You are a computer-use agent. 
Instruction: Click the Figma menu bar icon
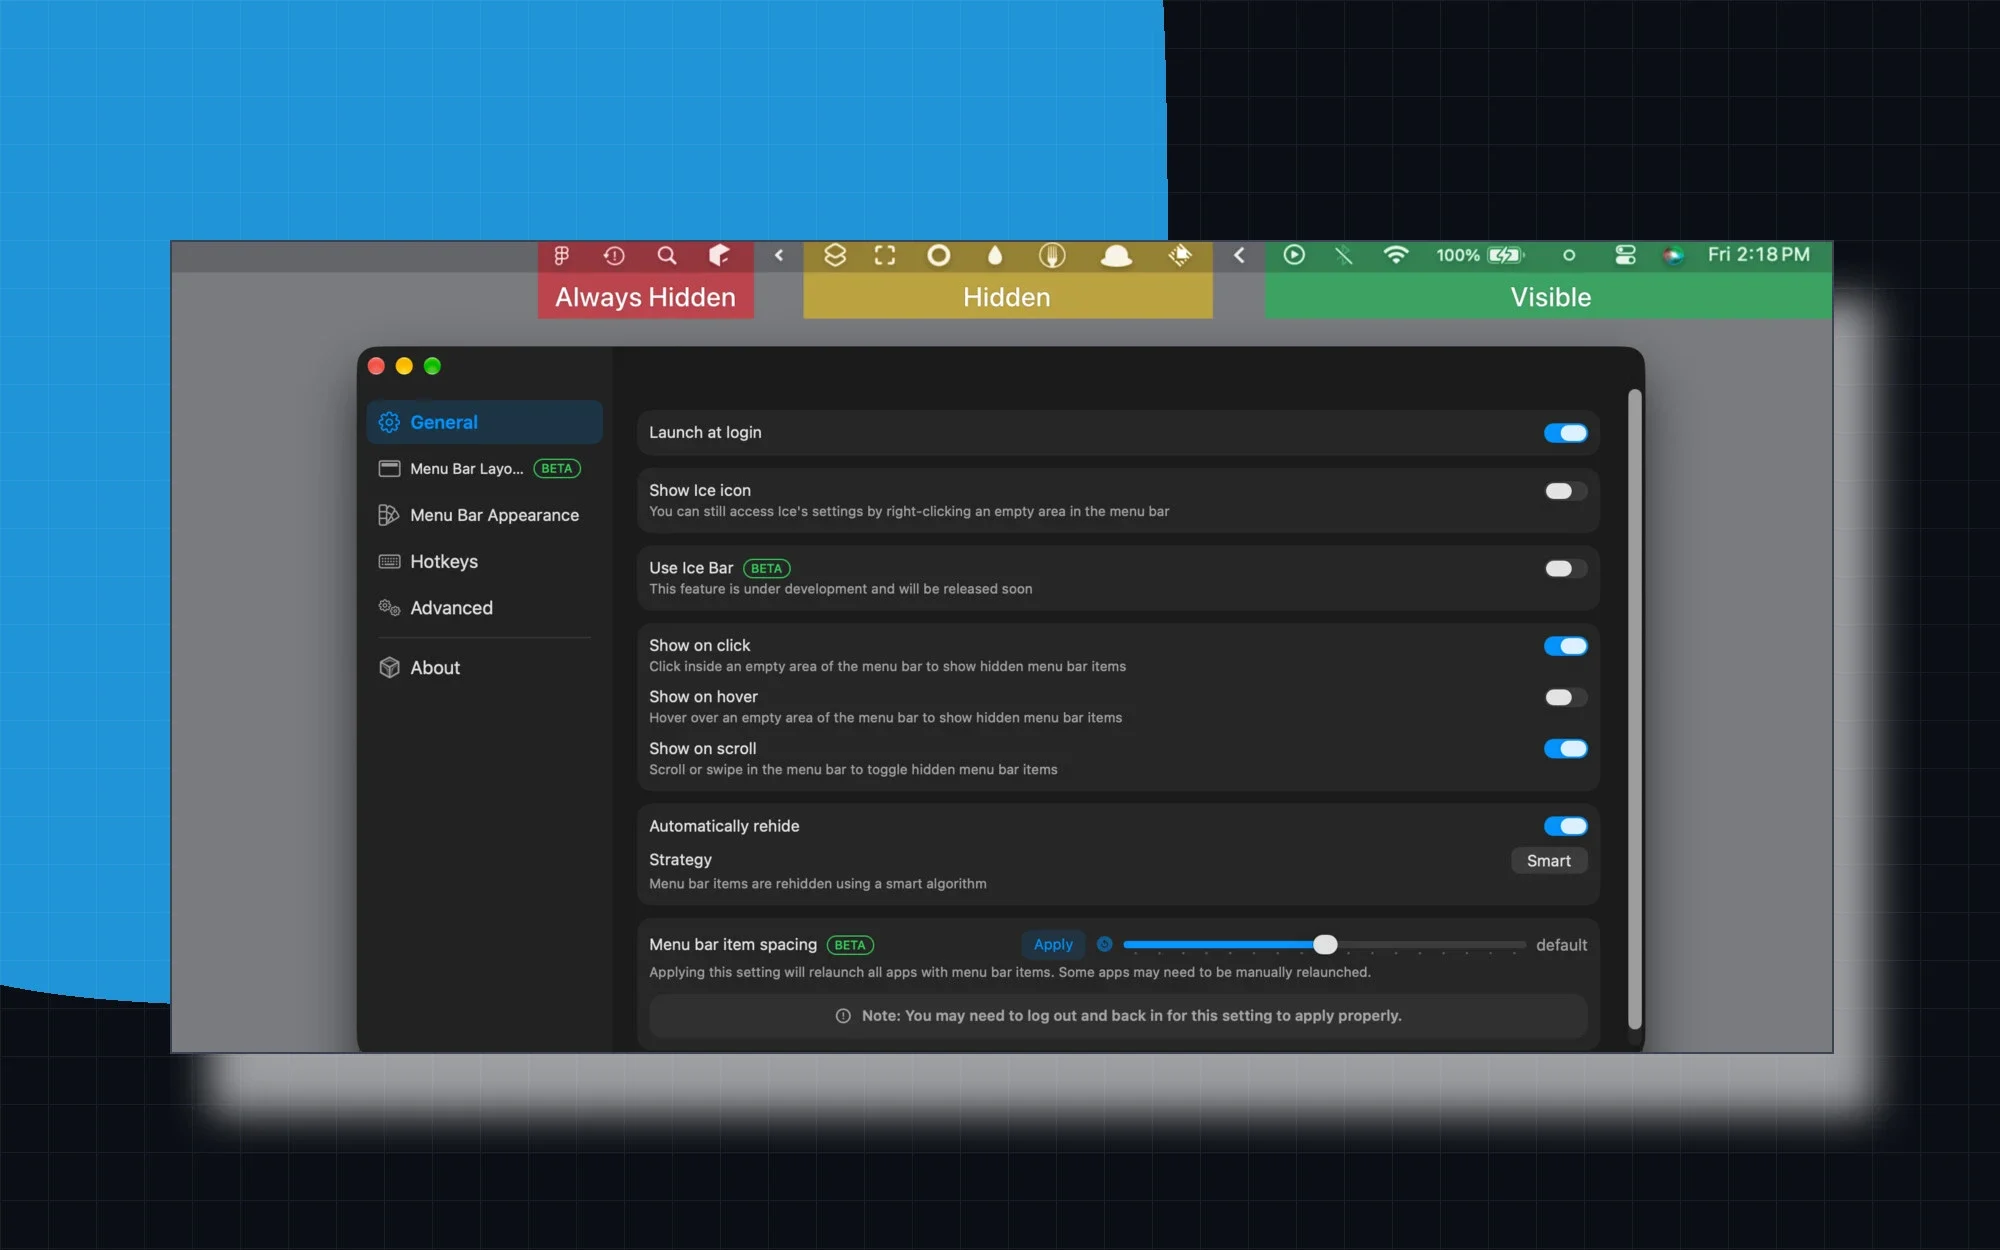coord(562,256)
